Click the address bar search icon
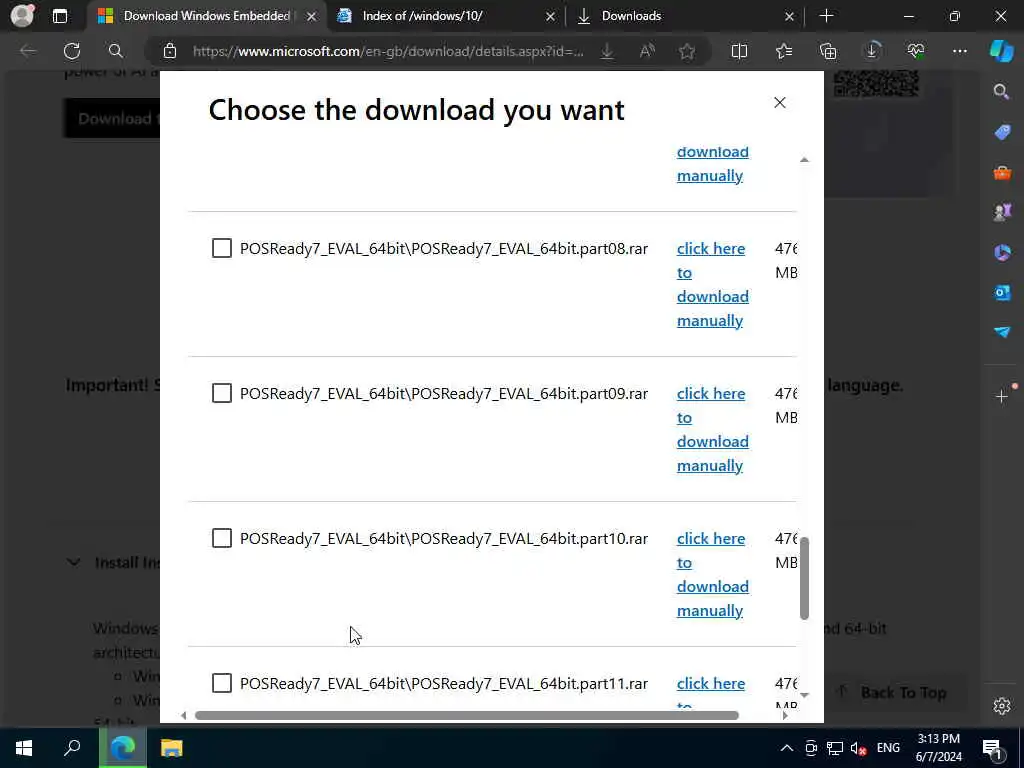 tap(116, 51)
